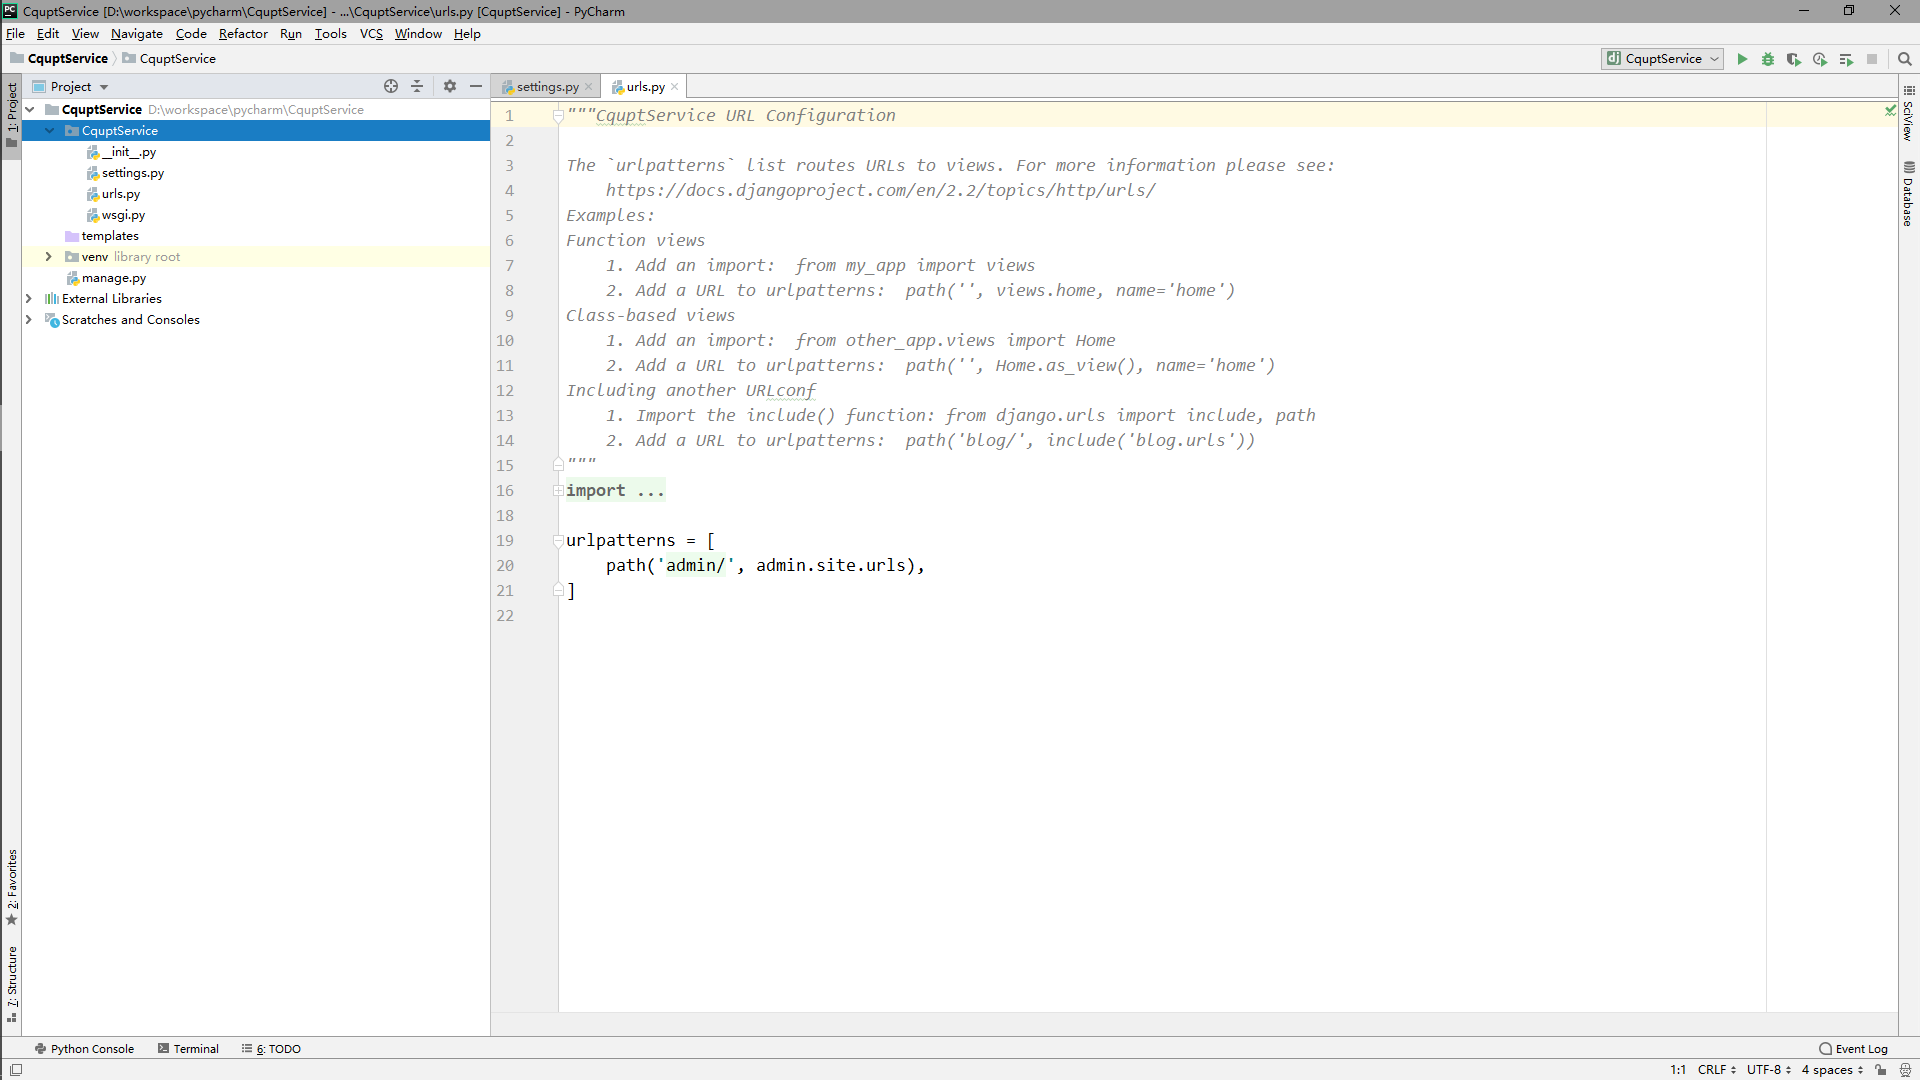Switch to the settings.py editor tab
The image size is (1920, 1080).
tap(547, 87)
